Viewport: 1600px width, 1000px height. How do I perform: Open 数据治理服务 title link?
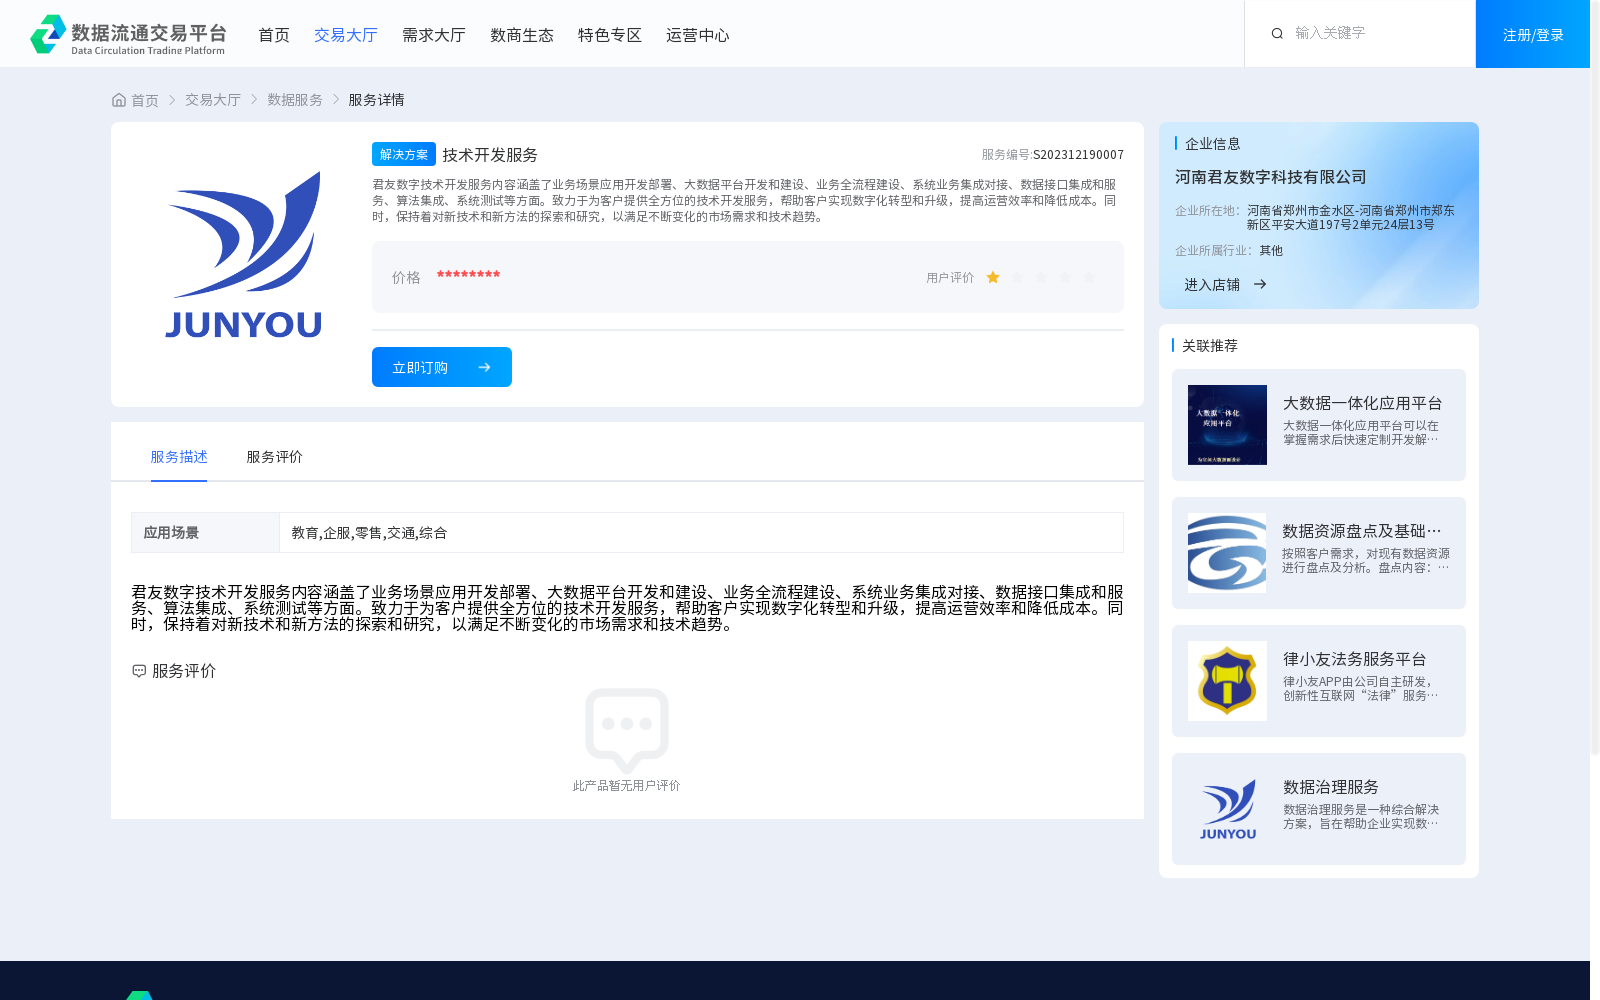[x=1331, y=787]
